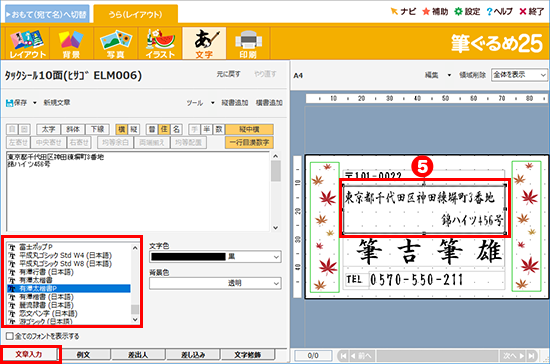Click the 新規文章 button
The image size is (550, 364).
point(57,102)
